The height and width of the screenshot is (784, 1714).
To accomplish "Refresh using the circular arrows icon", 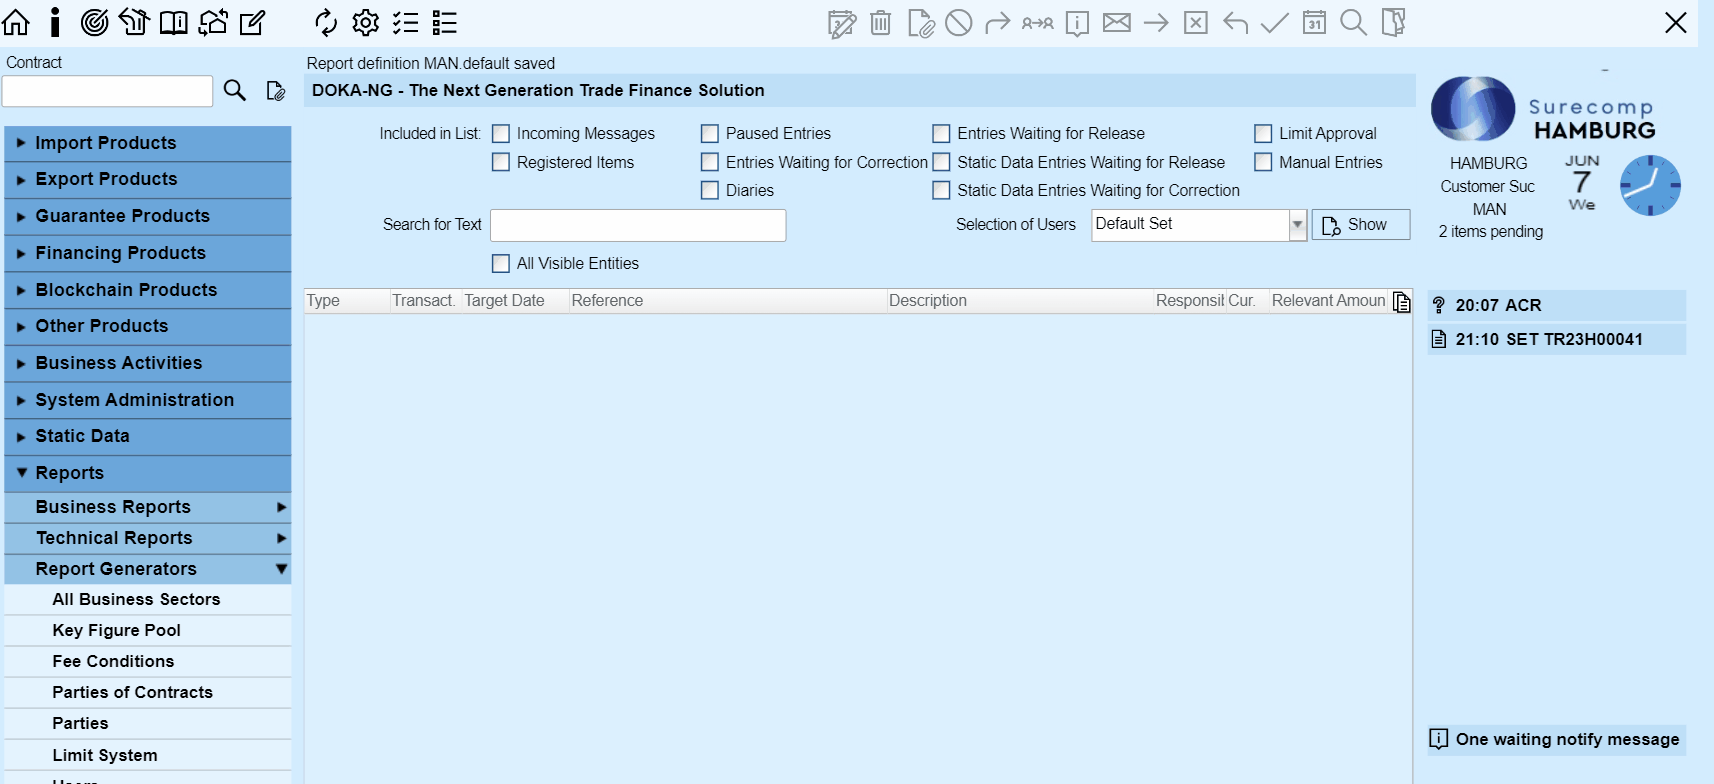I will [x=326, y=22].
